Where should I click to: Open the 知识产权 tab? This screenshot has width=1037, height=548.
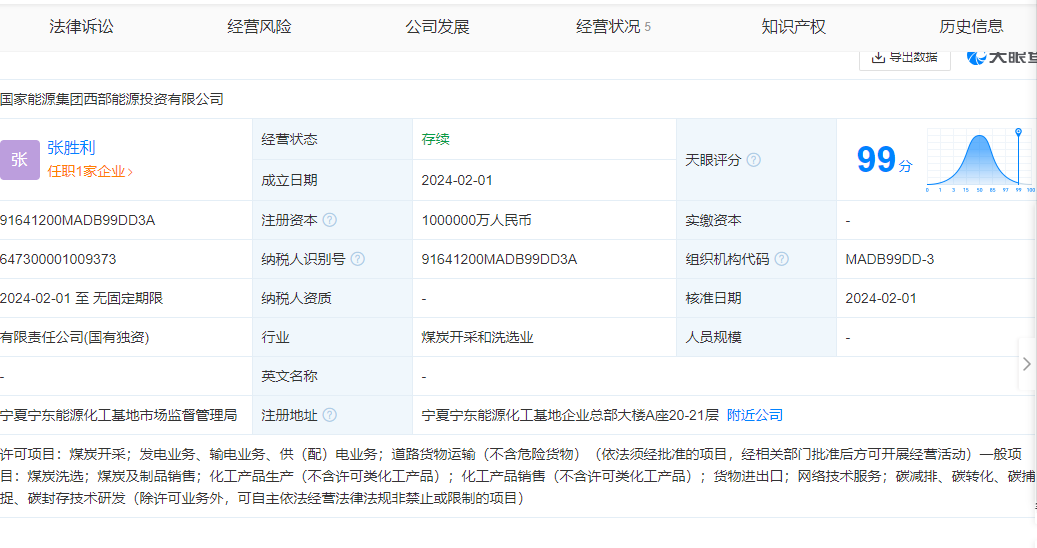[793, 27]
